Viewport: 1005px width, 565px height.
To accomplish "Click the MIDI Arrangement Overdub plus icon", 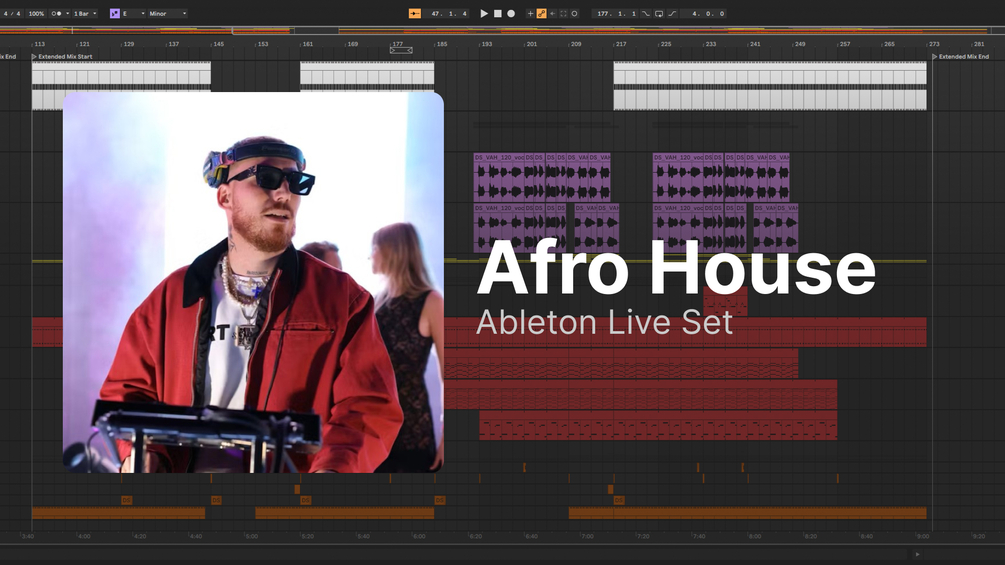I will [530, 13].
